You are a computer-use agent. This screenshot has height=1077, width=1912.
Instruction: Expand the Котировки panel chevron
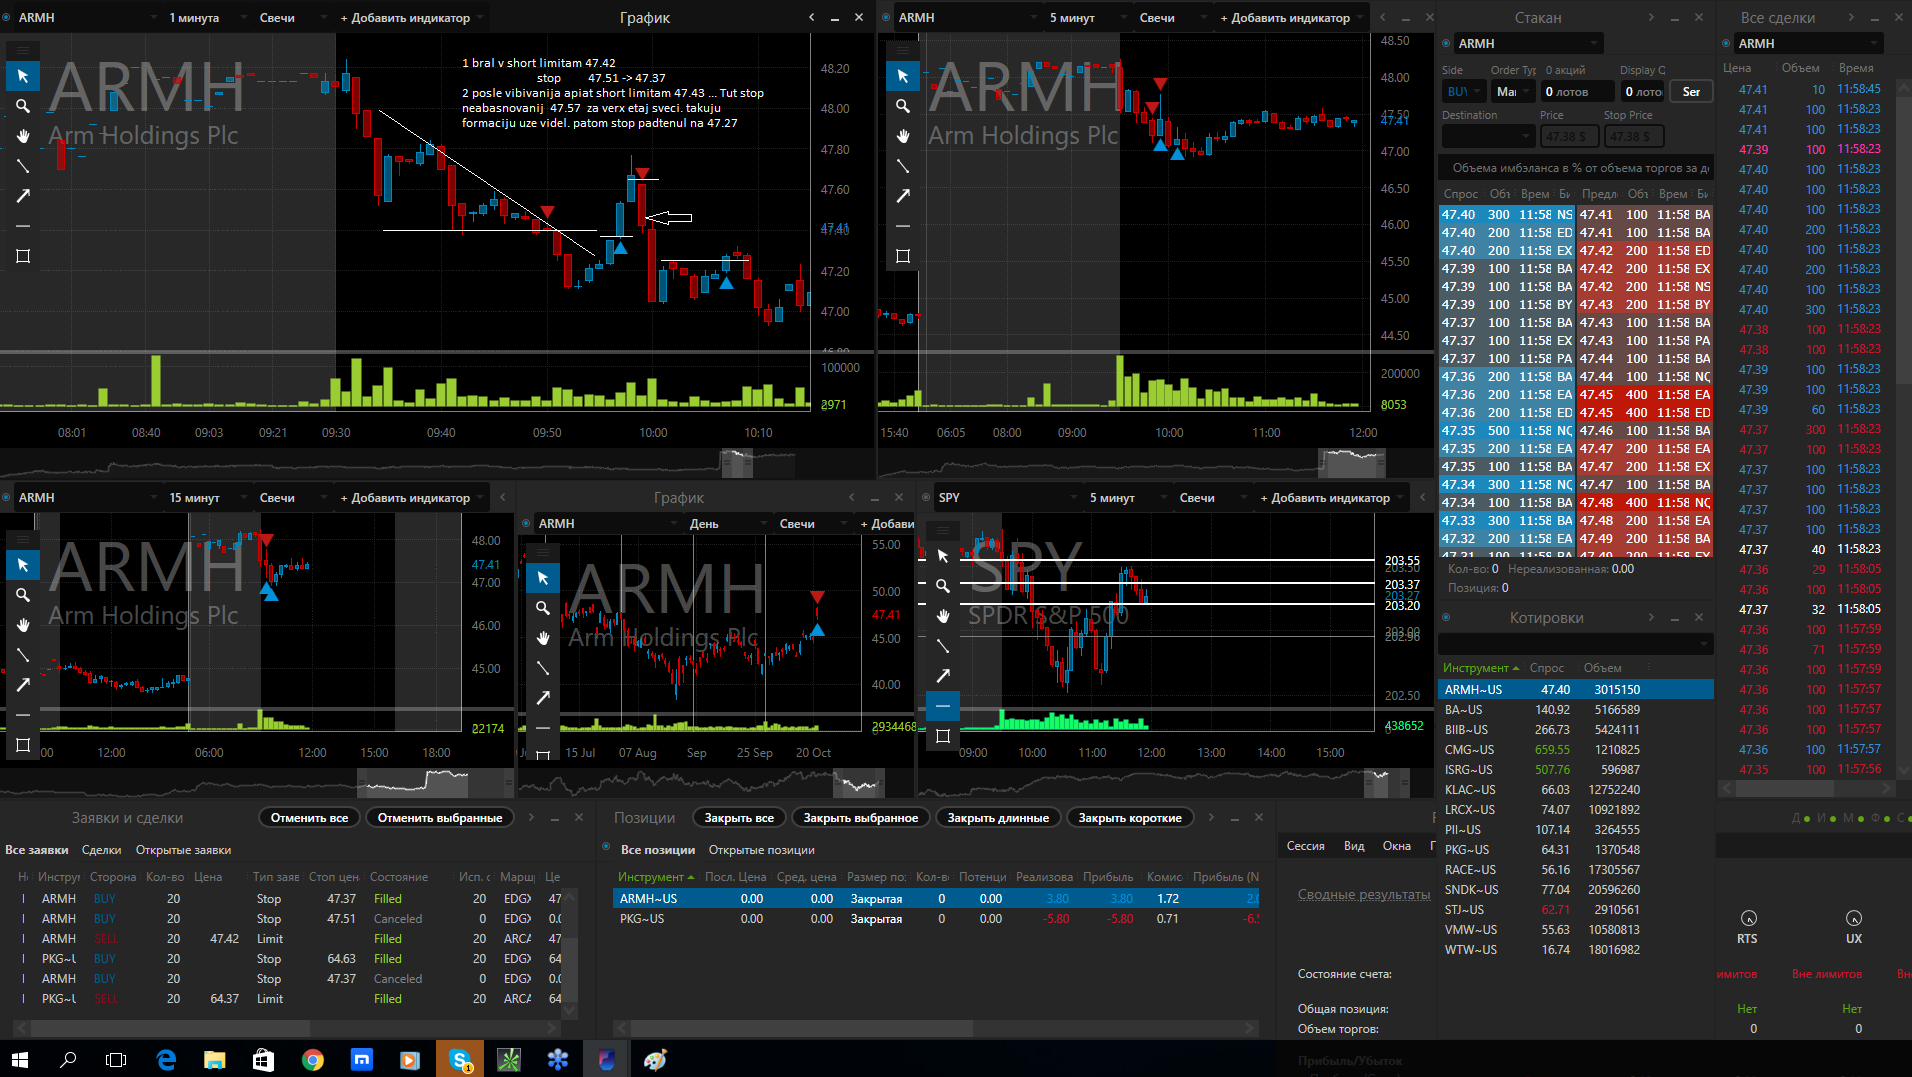coord(1651,617)
